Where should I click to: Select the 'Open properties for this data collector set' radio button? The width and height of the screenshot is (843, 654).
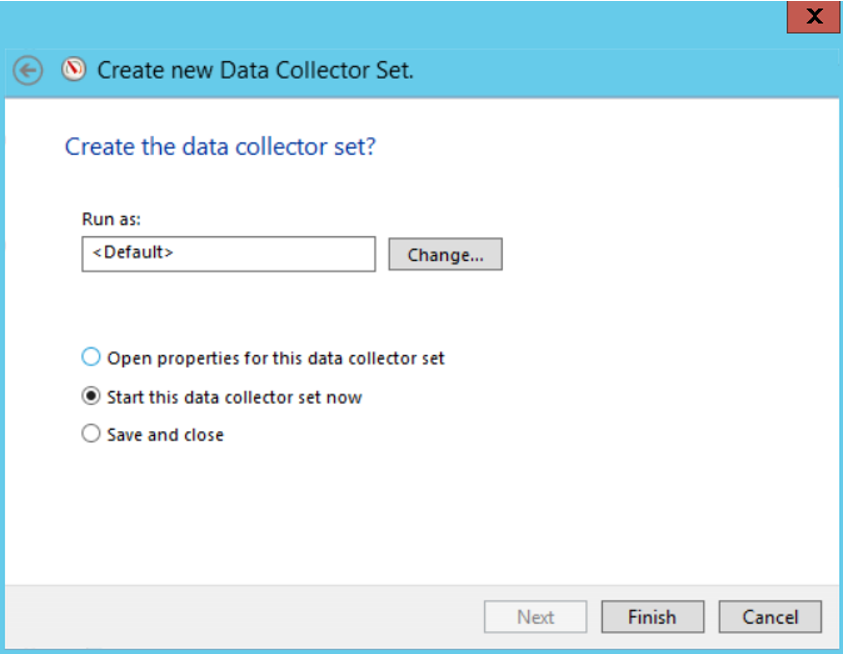[91, 357]
